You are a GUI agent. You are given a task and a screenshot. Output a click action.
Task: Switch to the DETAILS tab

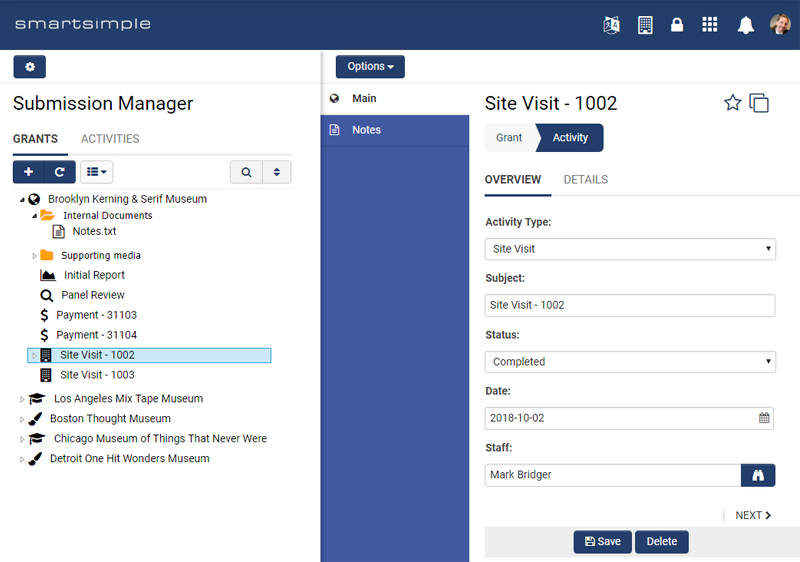coord(586,180)
